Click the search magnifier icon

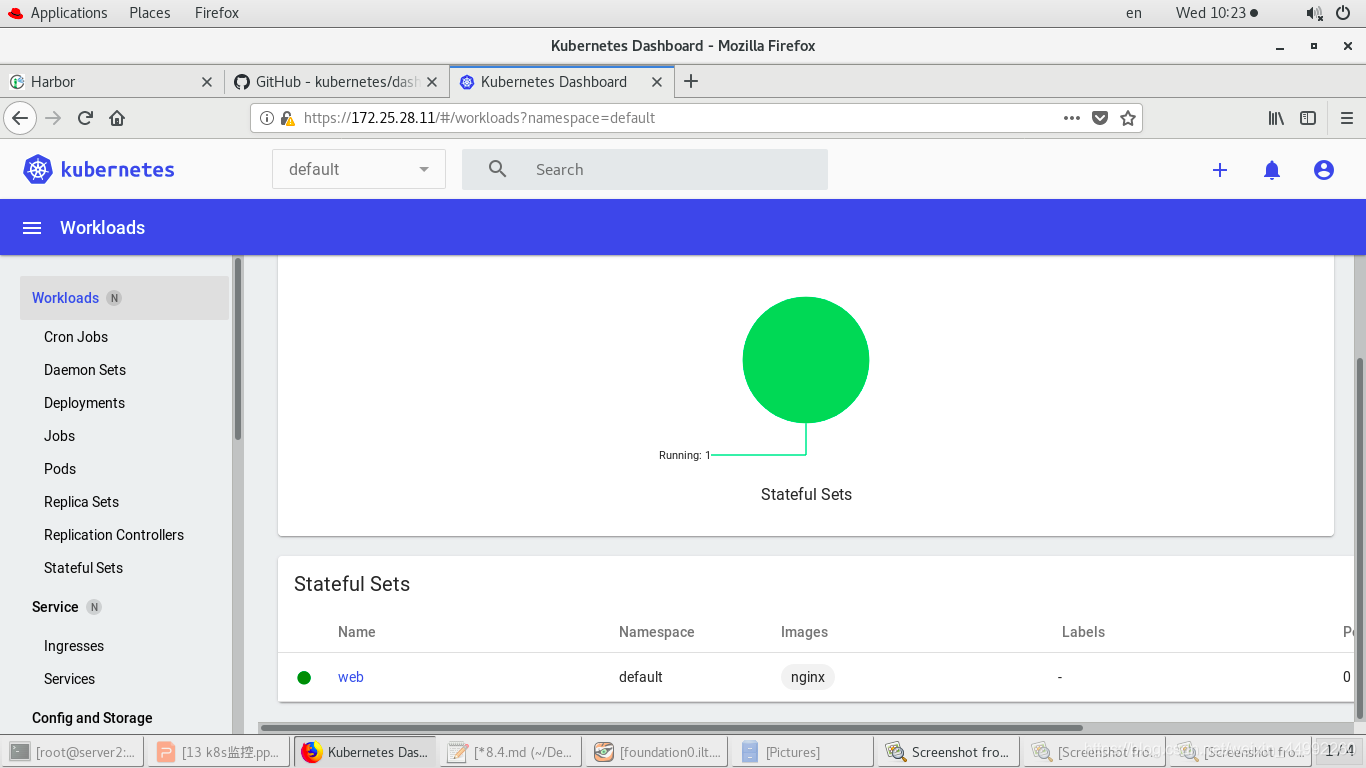click(x=497, y=169)
